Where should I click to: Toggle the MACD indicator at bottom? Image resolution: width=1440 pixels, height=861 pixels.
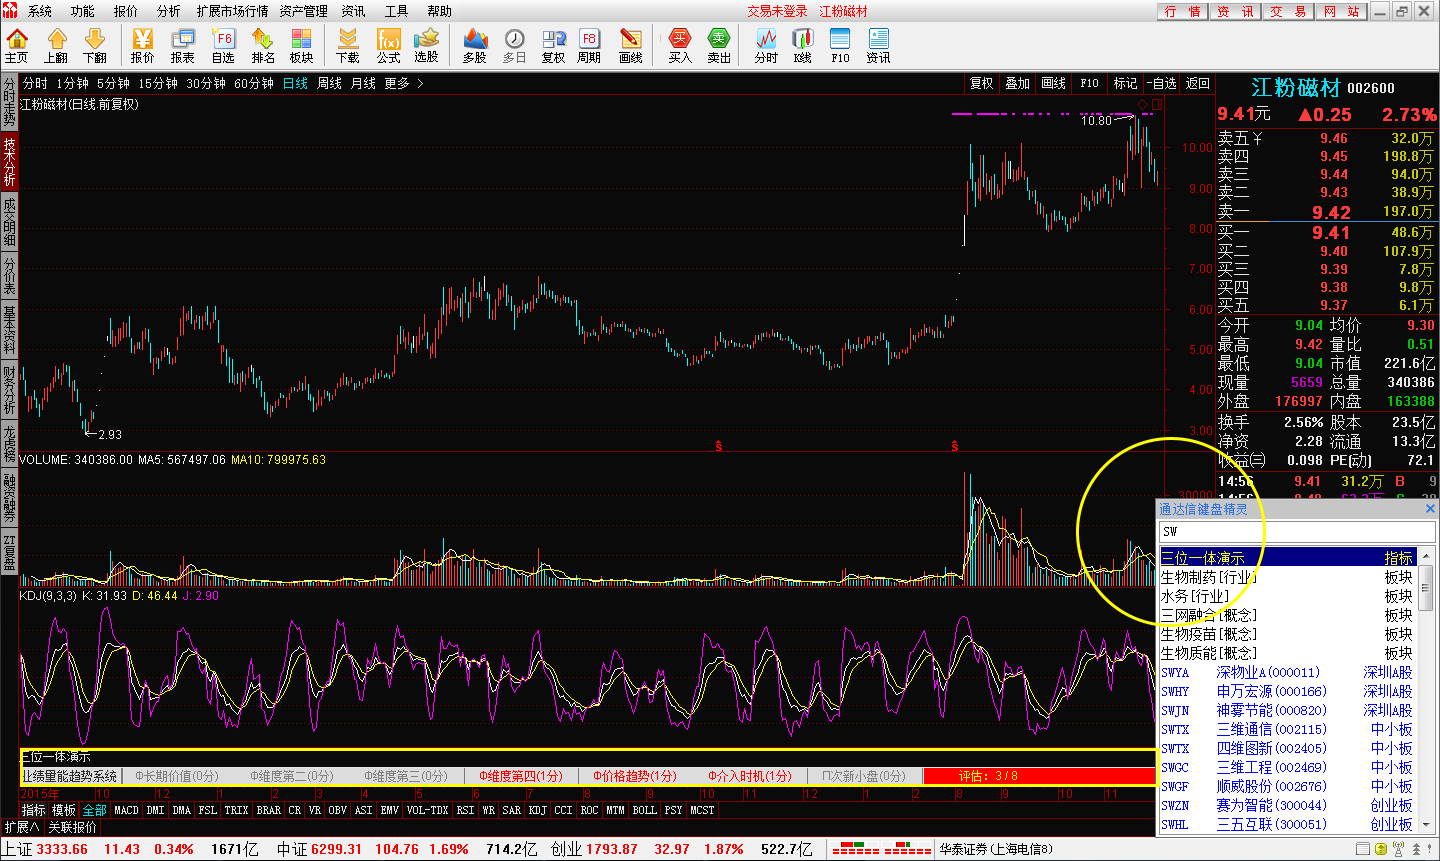126,810
